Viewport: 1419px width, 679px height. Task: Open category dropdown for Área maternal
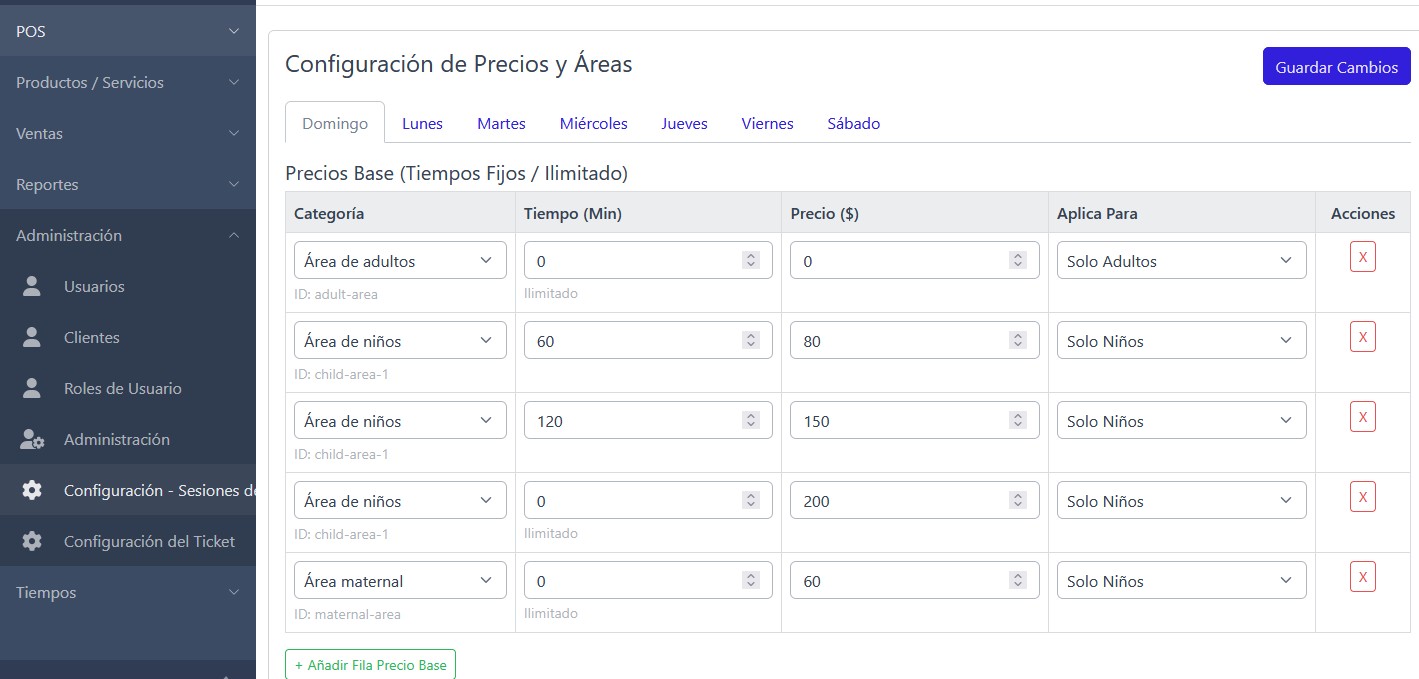[400, 580]
